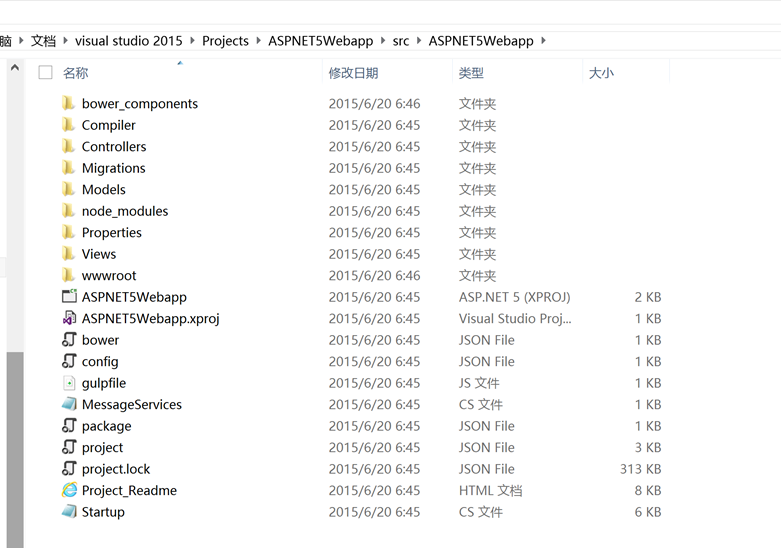Screen dimensions: 781x548
Task: Sort files by 修改日期 column header
Action: (x=353, y=73)
